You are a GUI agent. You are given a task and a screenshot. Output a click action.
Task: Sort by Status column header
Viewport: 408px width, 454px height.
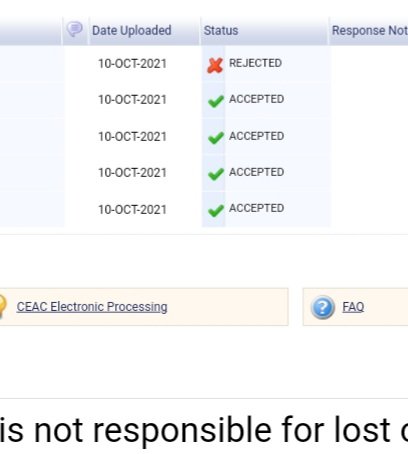coord(221,30)
